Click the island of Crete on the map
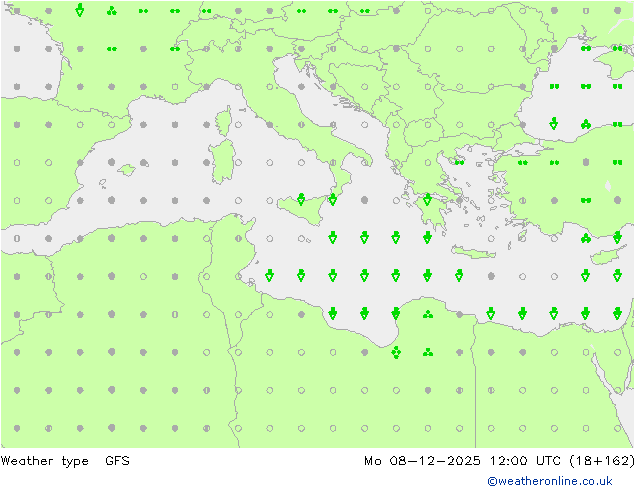Viewport: 634px width, 490px height. click(473, 252)
